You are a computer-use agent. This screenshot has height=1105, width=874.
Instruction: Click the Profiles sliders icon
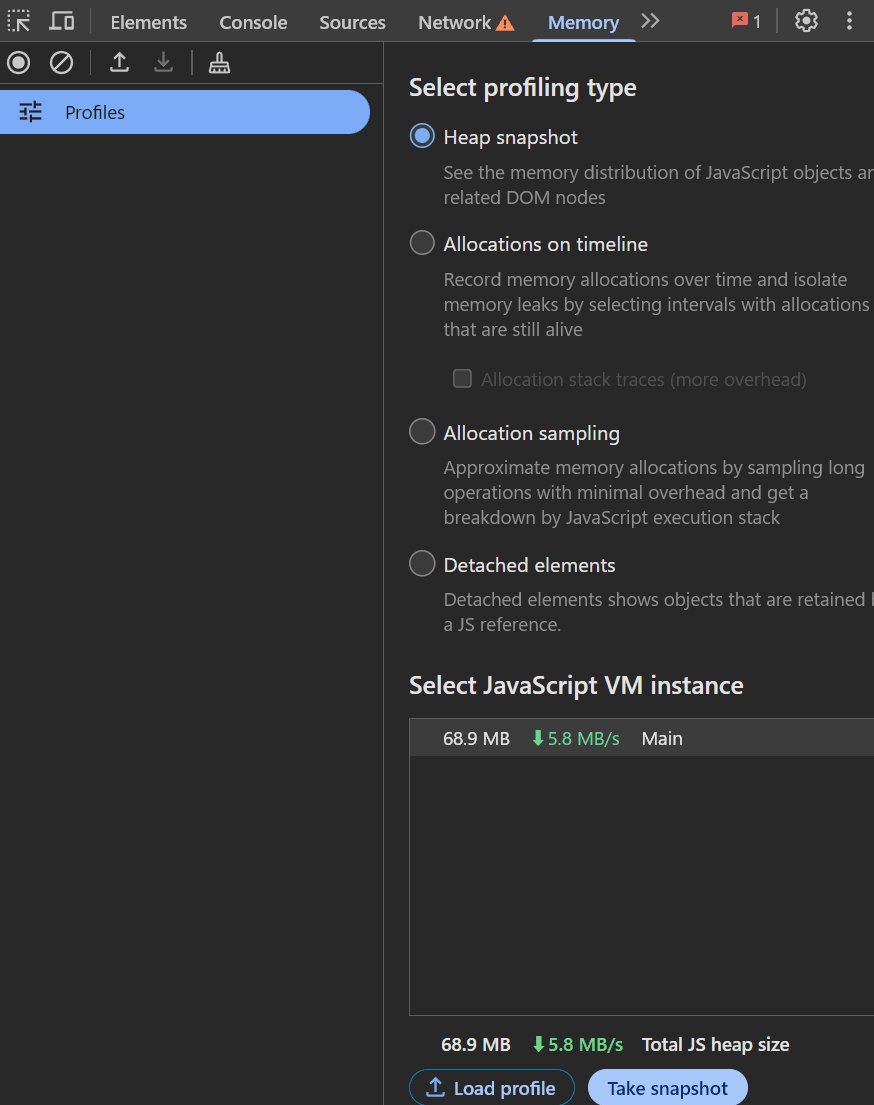pyautogui.click(x=30, y=112)
